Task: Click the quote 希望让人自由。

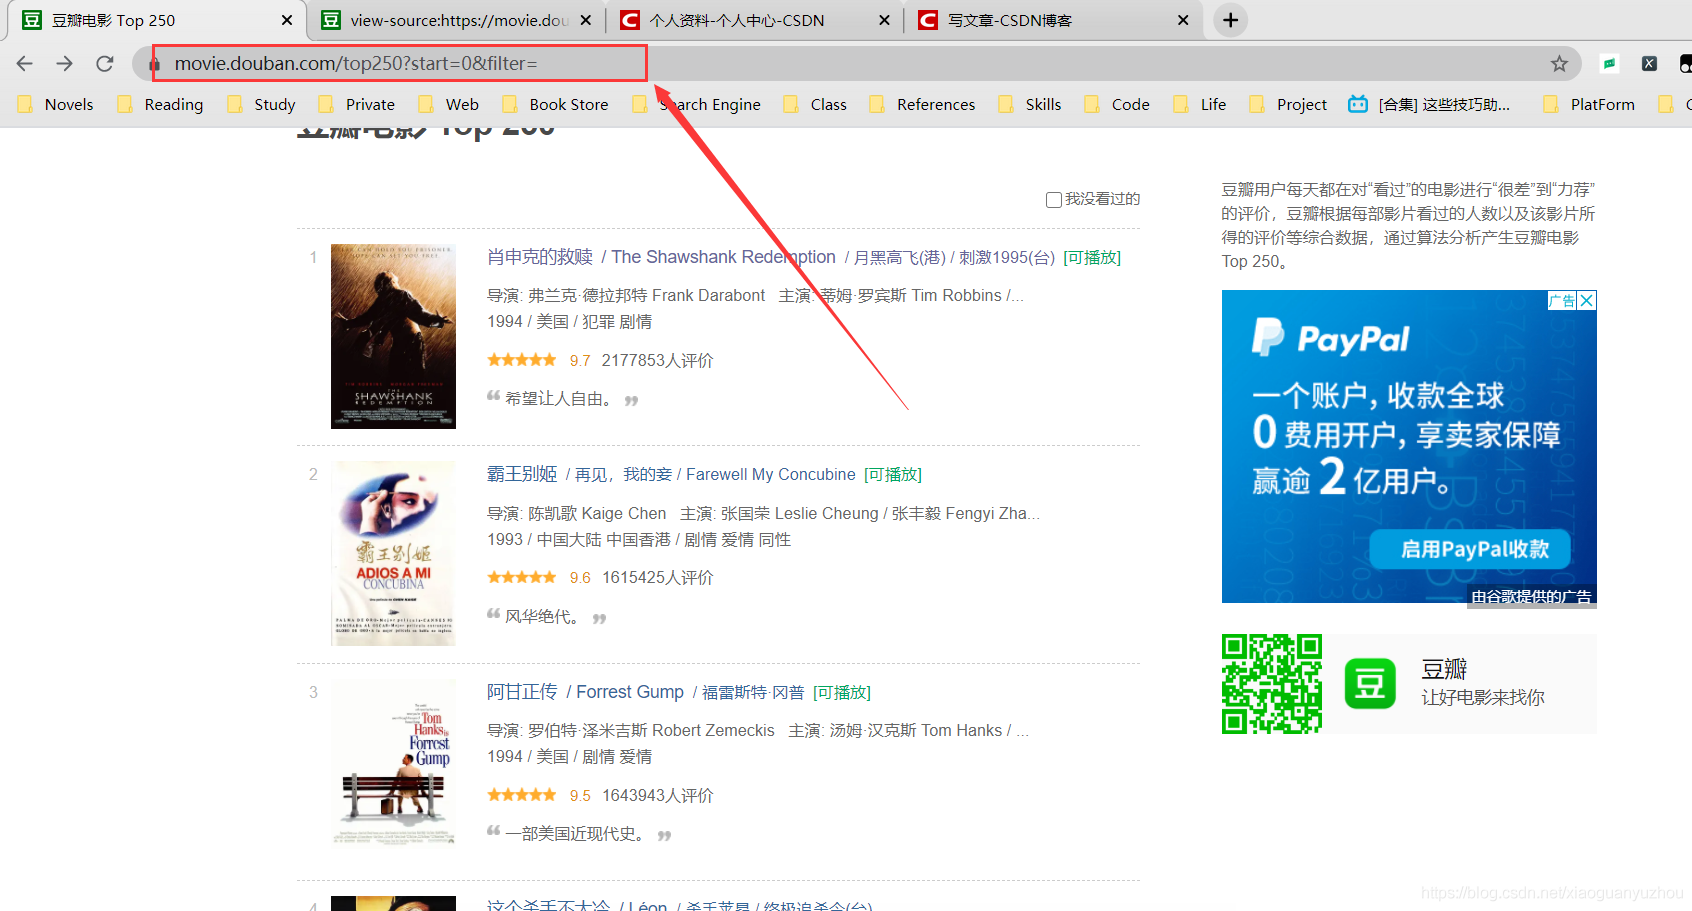Action: (x=560, y=398)
